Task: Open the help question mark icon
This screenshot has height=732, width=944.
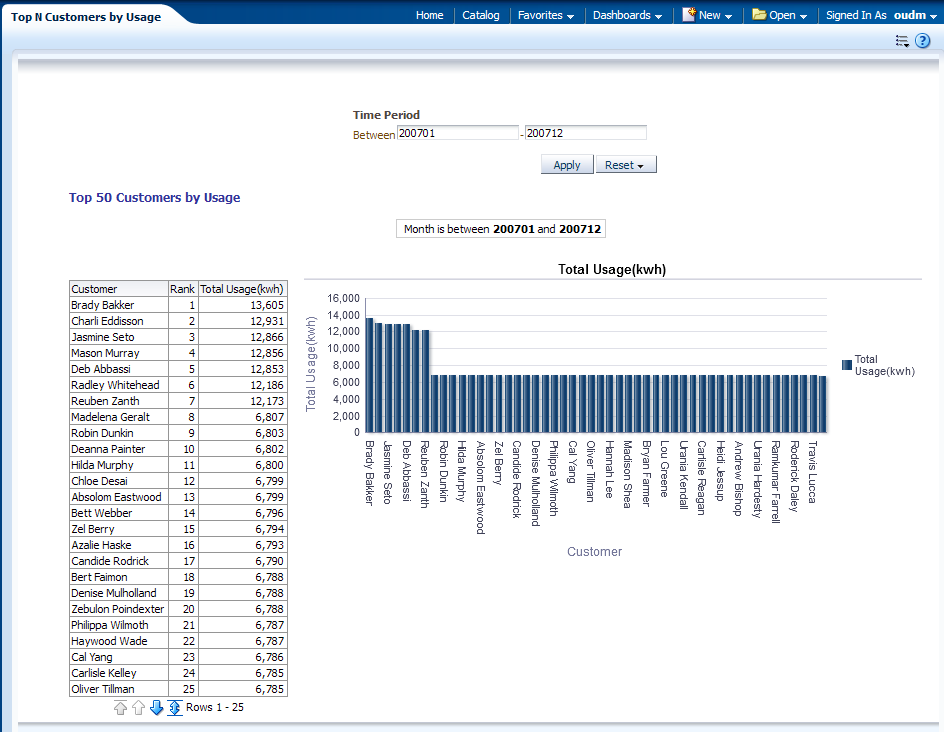Action: coord(922,41)
